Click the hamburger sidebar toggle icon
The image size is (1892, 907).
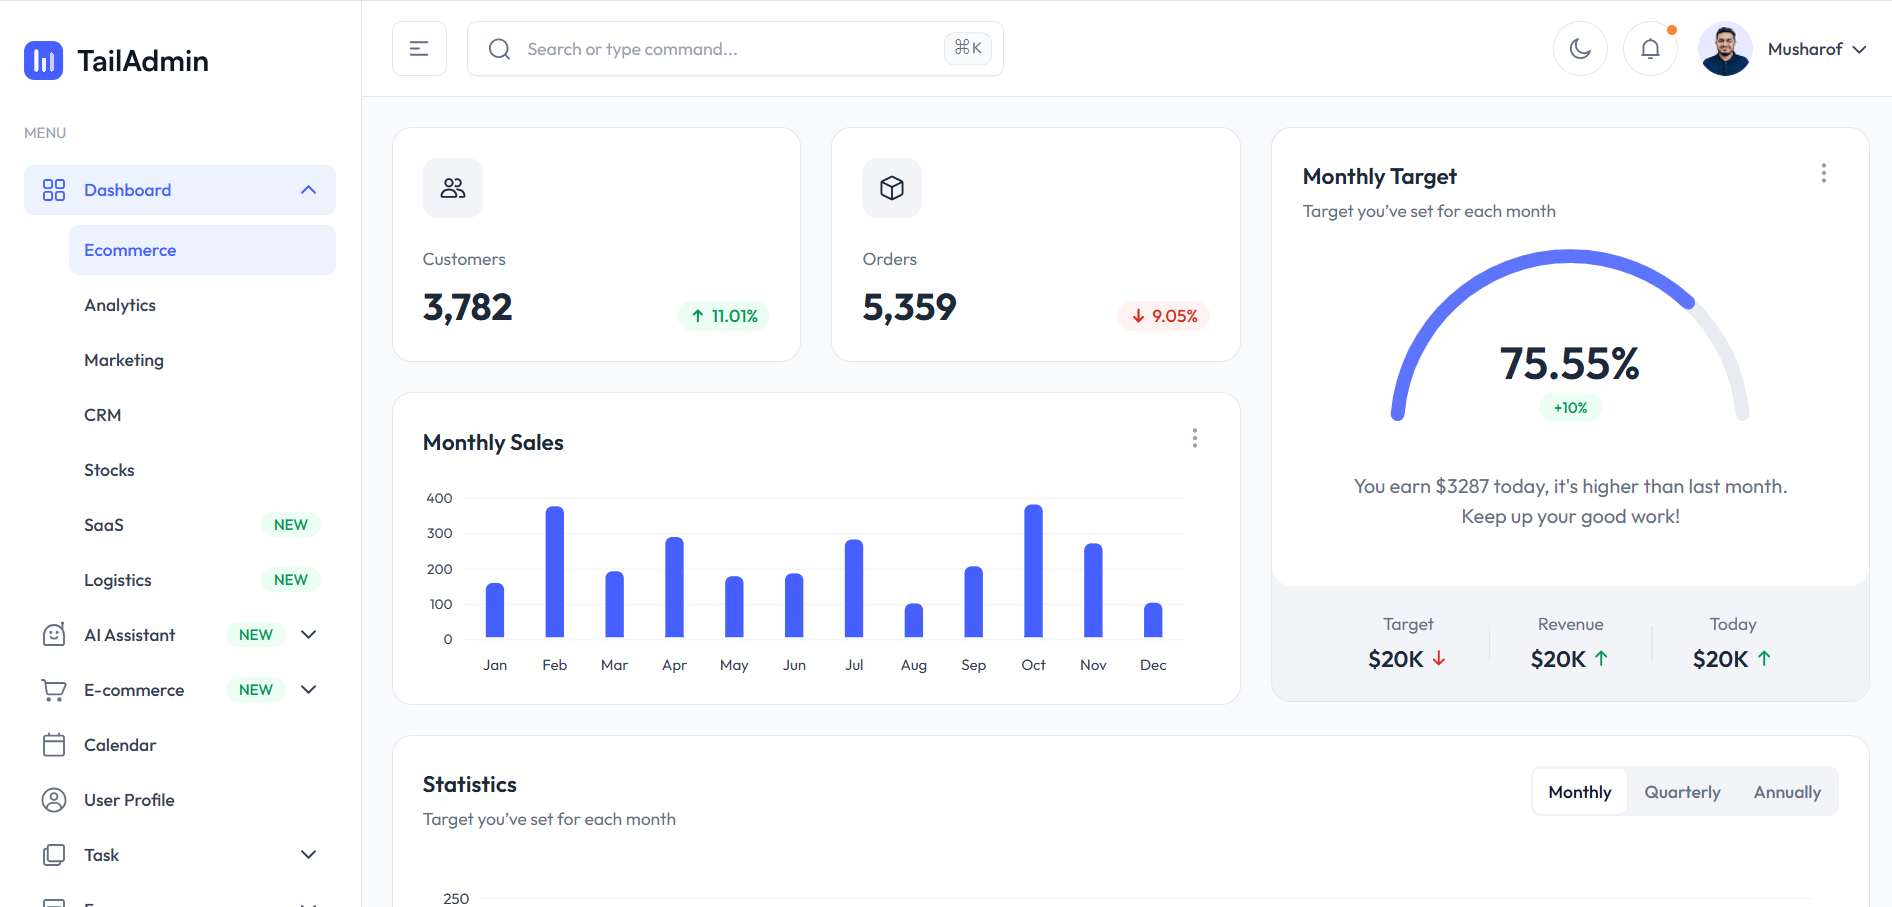(419, 48)
